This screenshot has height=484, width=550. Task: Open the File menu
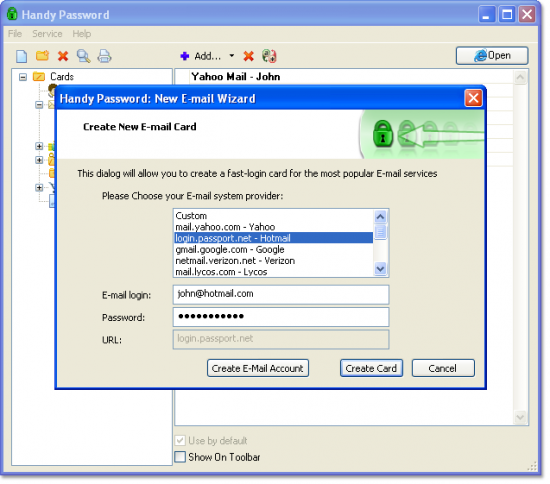[x=15, y=34]
